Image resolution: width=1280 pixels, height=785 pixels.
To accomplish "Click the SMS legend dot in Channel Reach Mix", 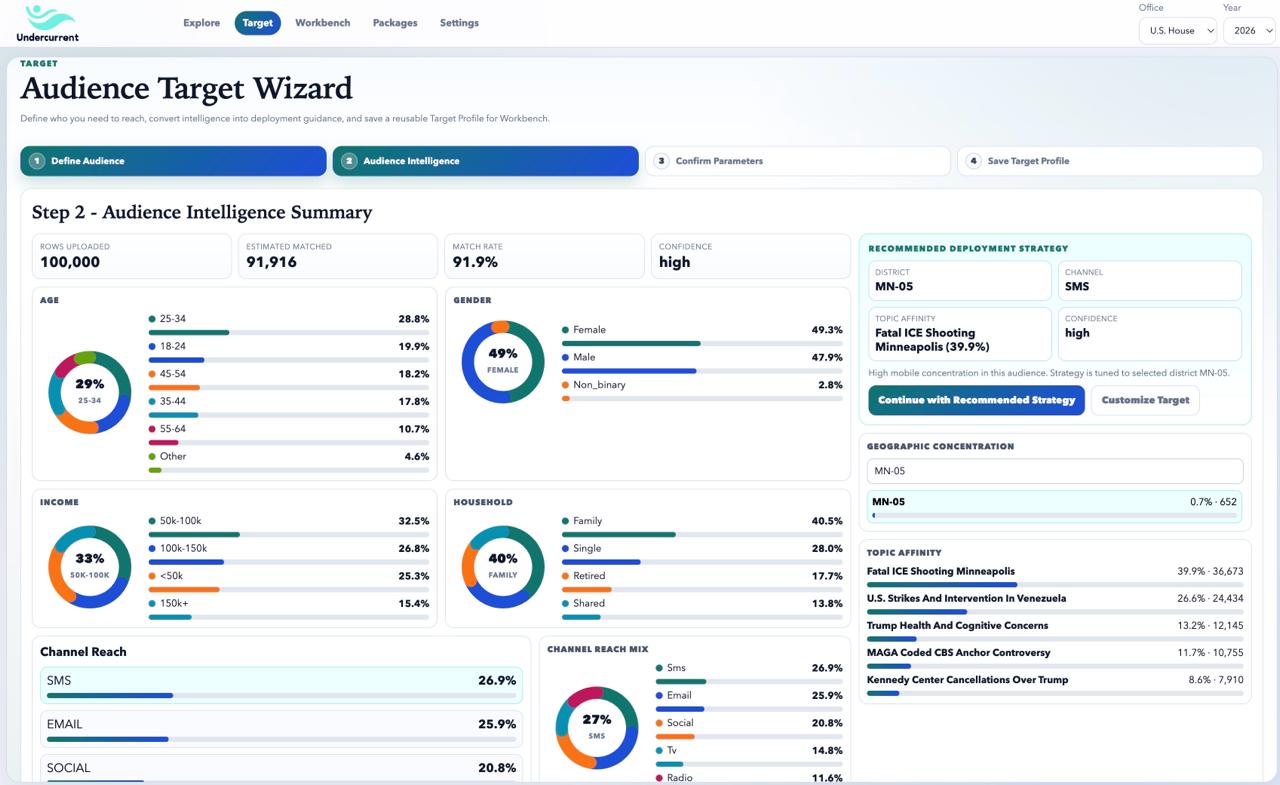I will pyautogui.click(x=657, y=667).
